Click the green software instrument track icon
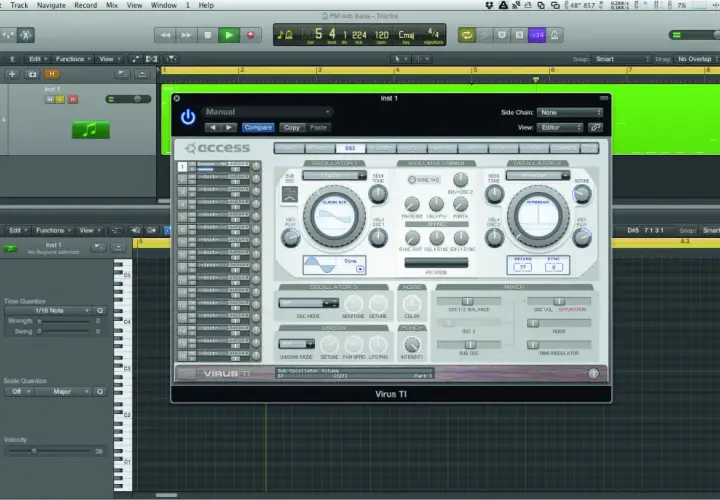The image size is (720, 500). coord(91,130)
